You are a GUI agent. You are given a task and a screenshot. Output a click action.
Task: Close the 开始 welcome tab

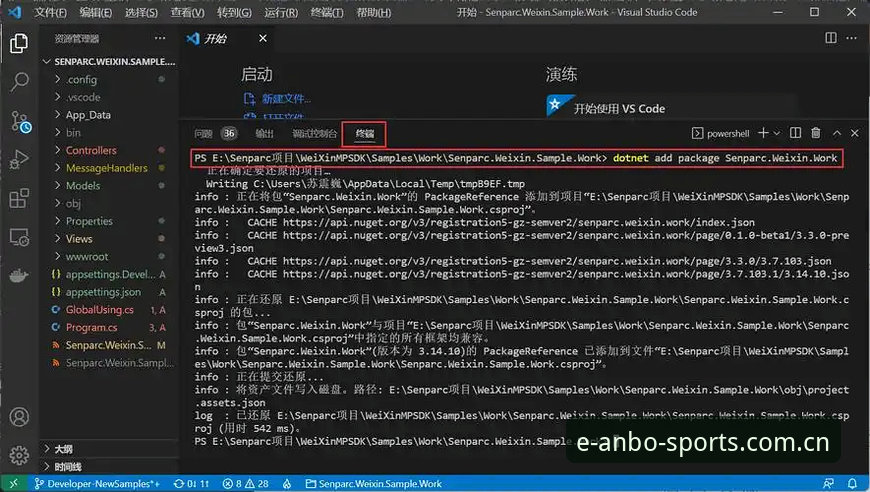[x=263, y=38]
